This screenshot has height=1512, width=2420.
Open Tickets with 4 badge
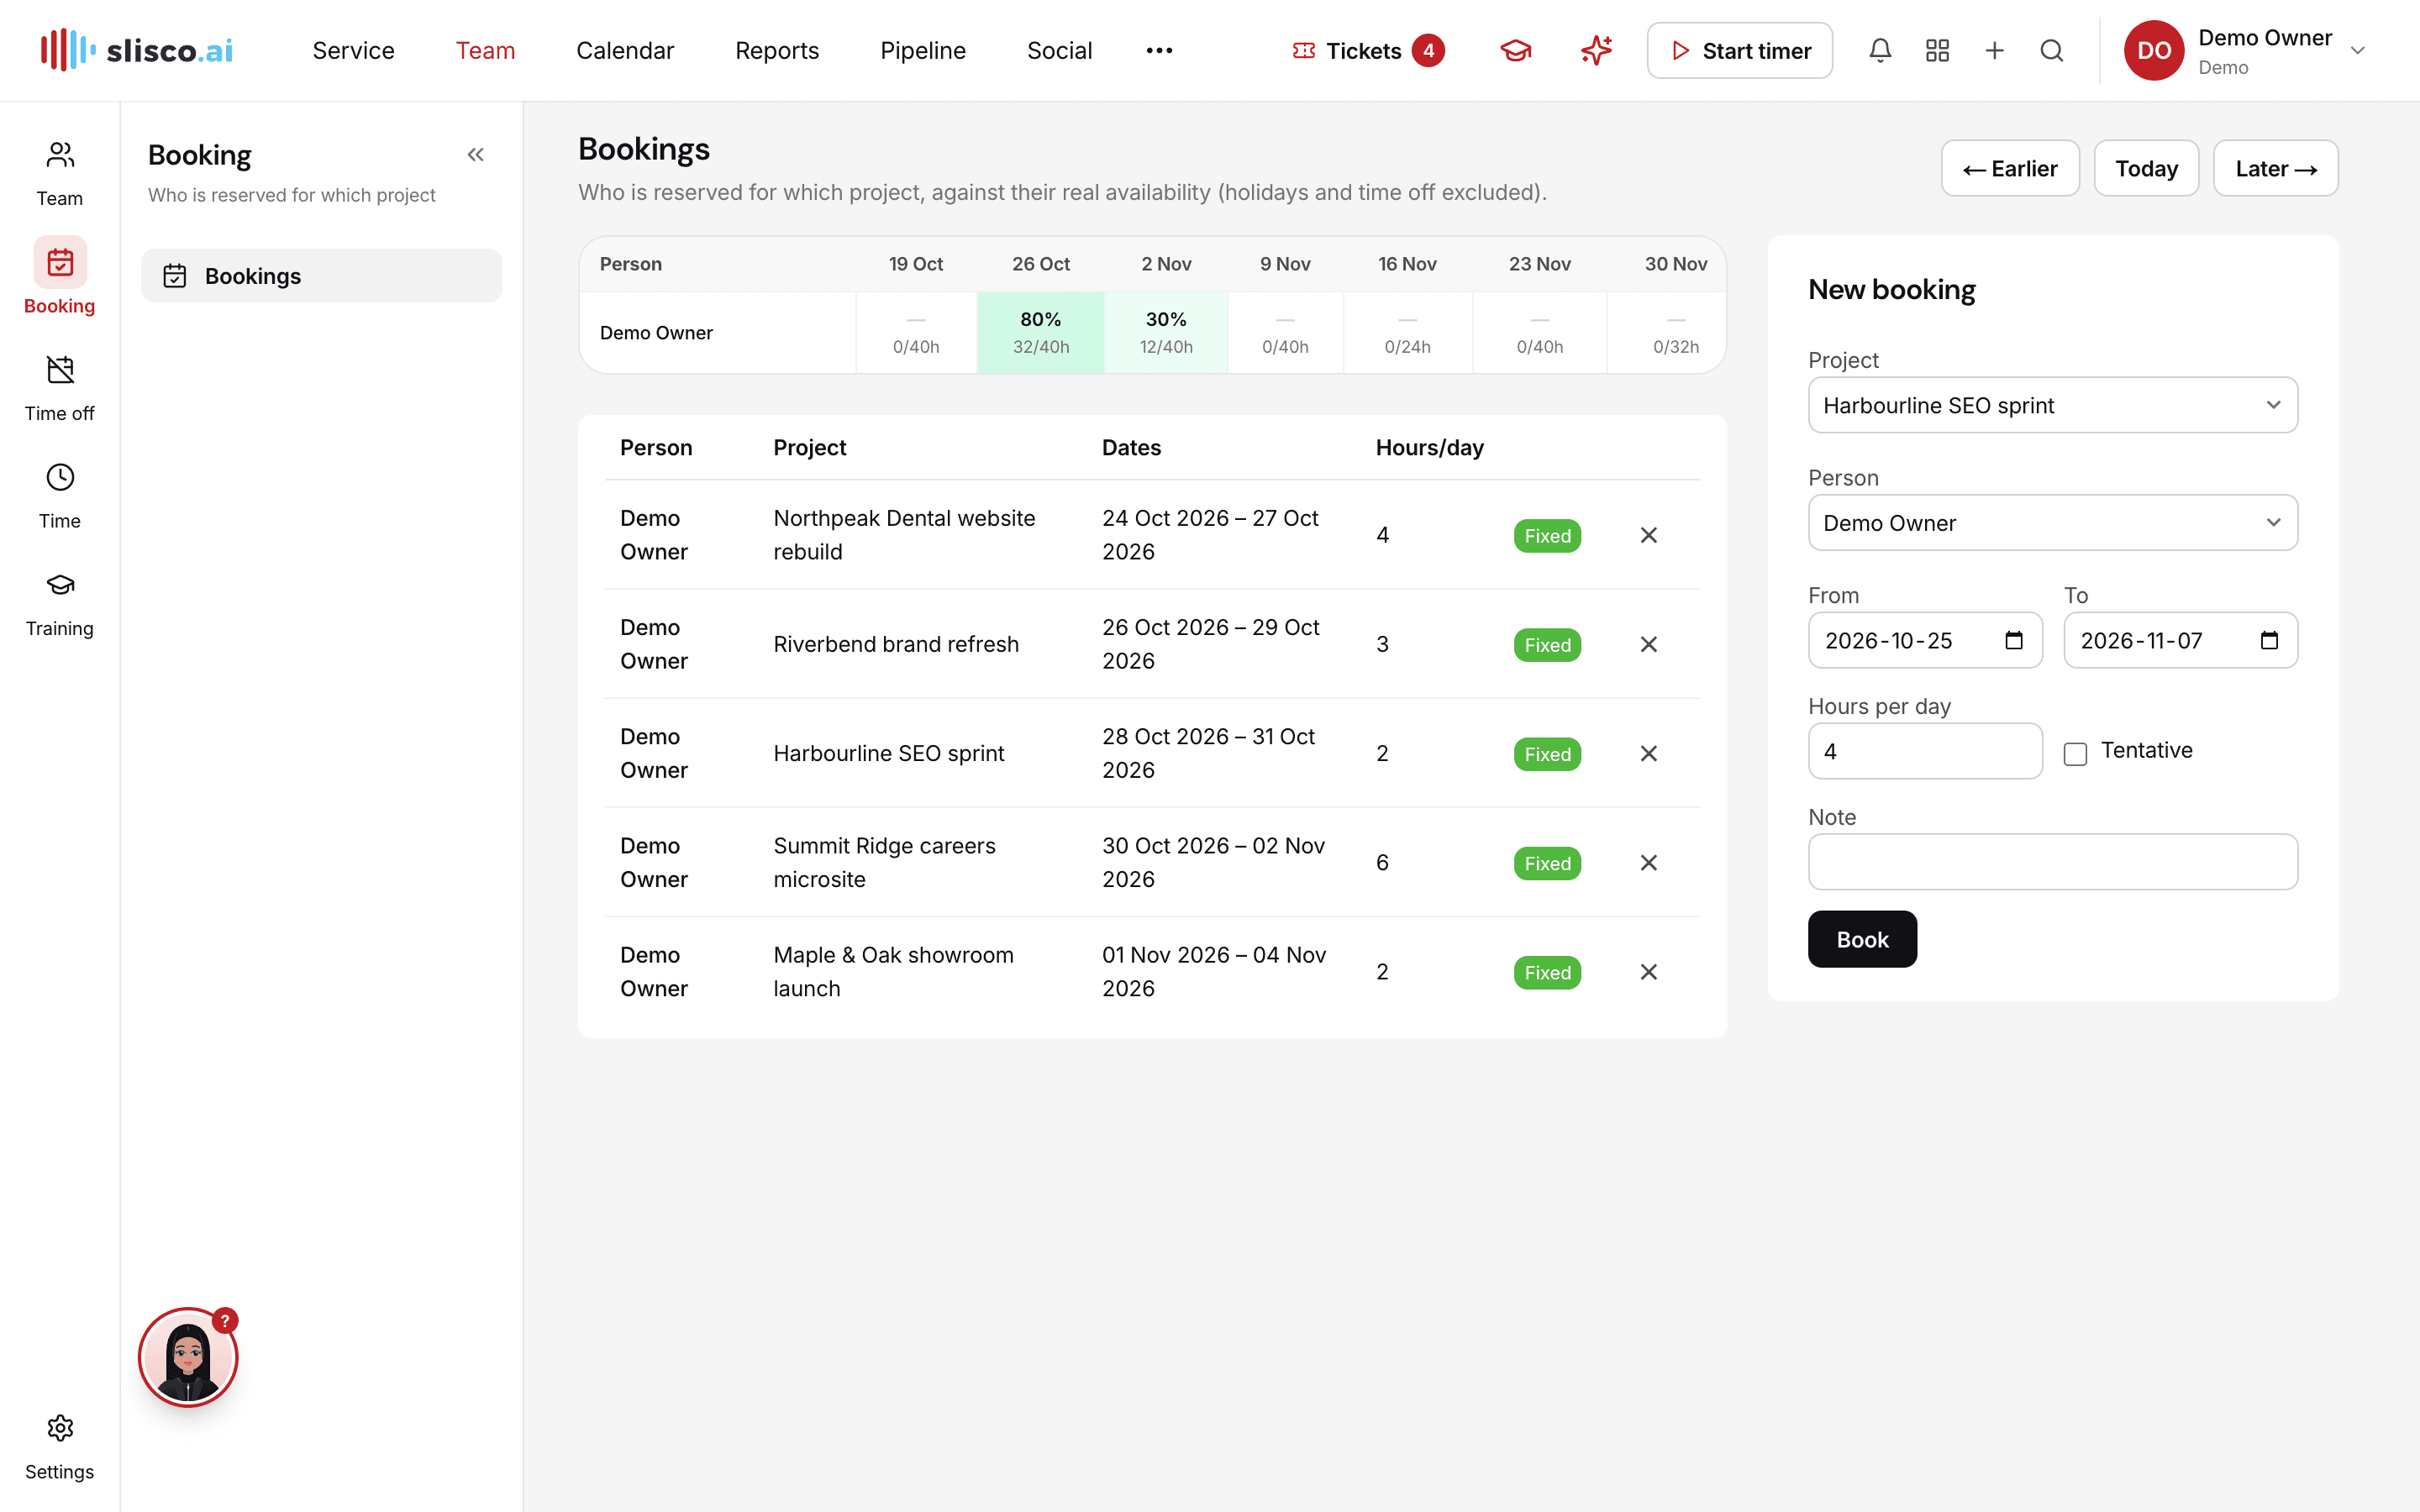pos(1367,50)
